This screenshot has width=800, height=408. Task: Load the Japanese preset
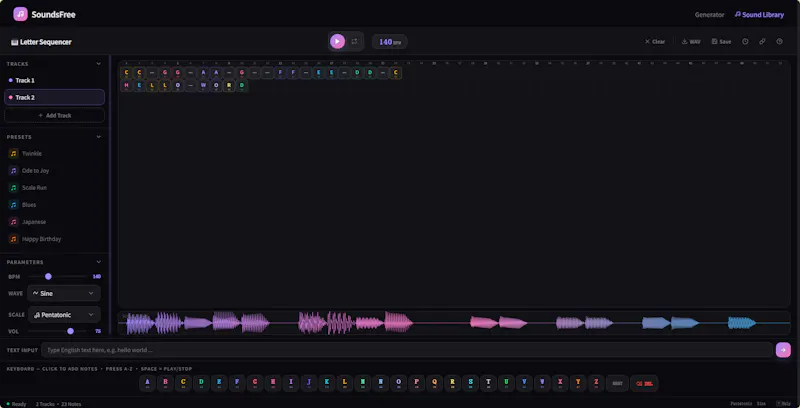pyautogui.click(x=55, y=222)
